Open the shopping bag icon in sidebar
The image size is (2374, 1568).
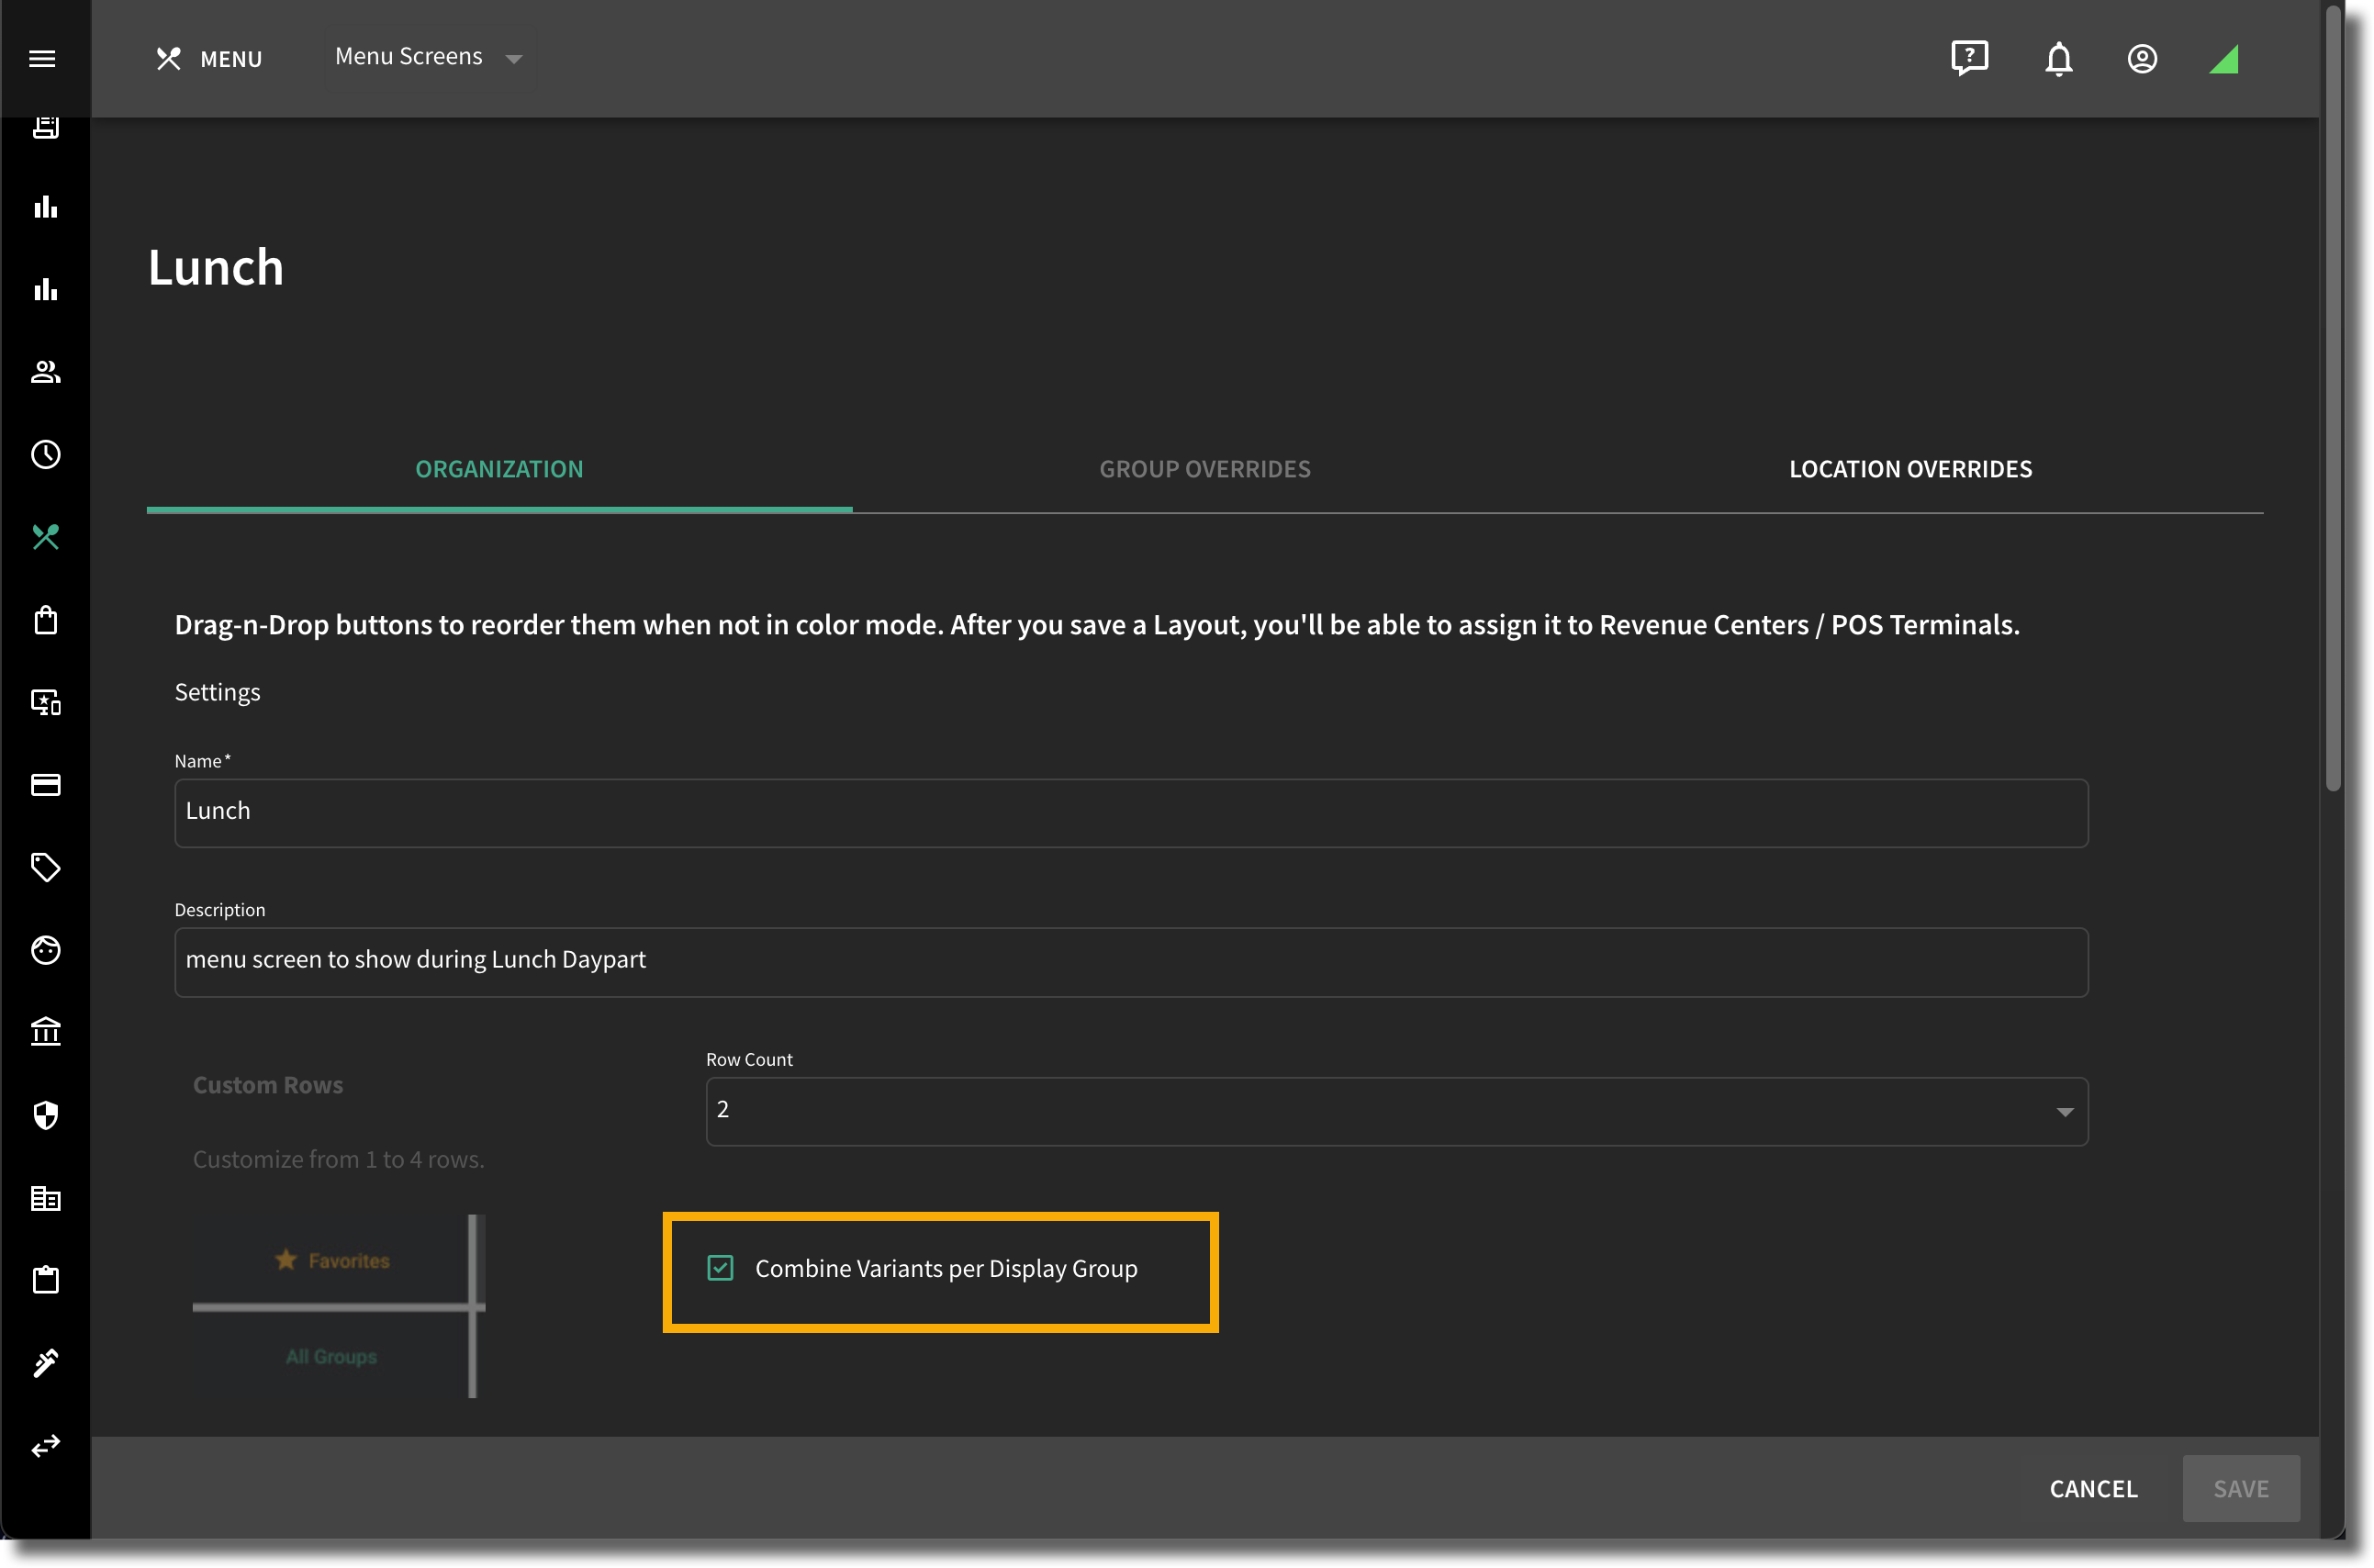click(46, 620)
